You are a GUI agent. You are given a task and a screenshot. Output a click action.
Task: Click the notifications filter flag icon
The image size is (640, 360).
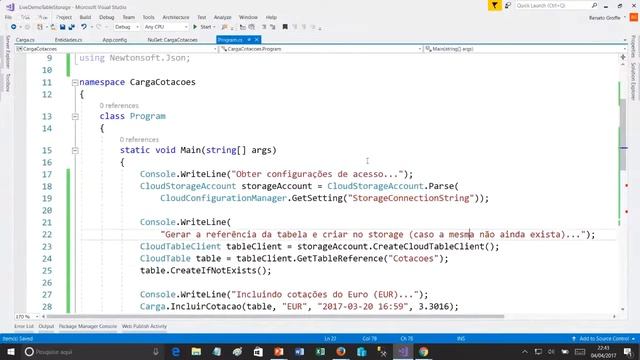[495, 5]
